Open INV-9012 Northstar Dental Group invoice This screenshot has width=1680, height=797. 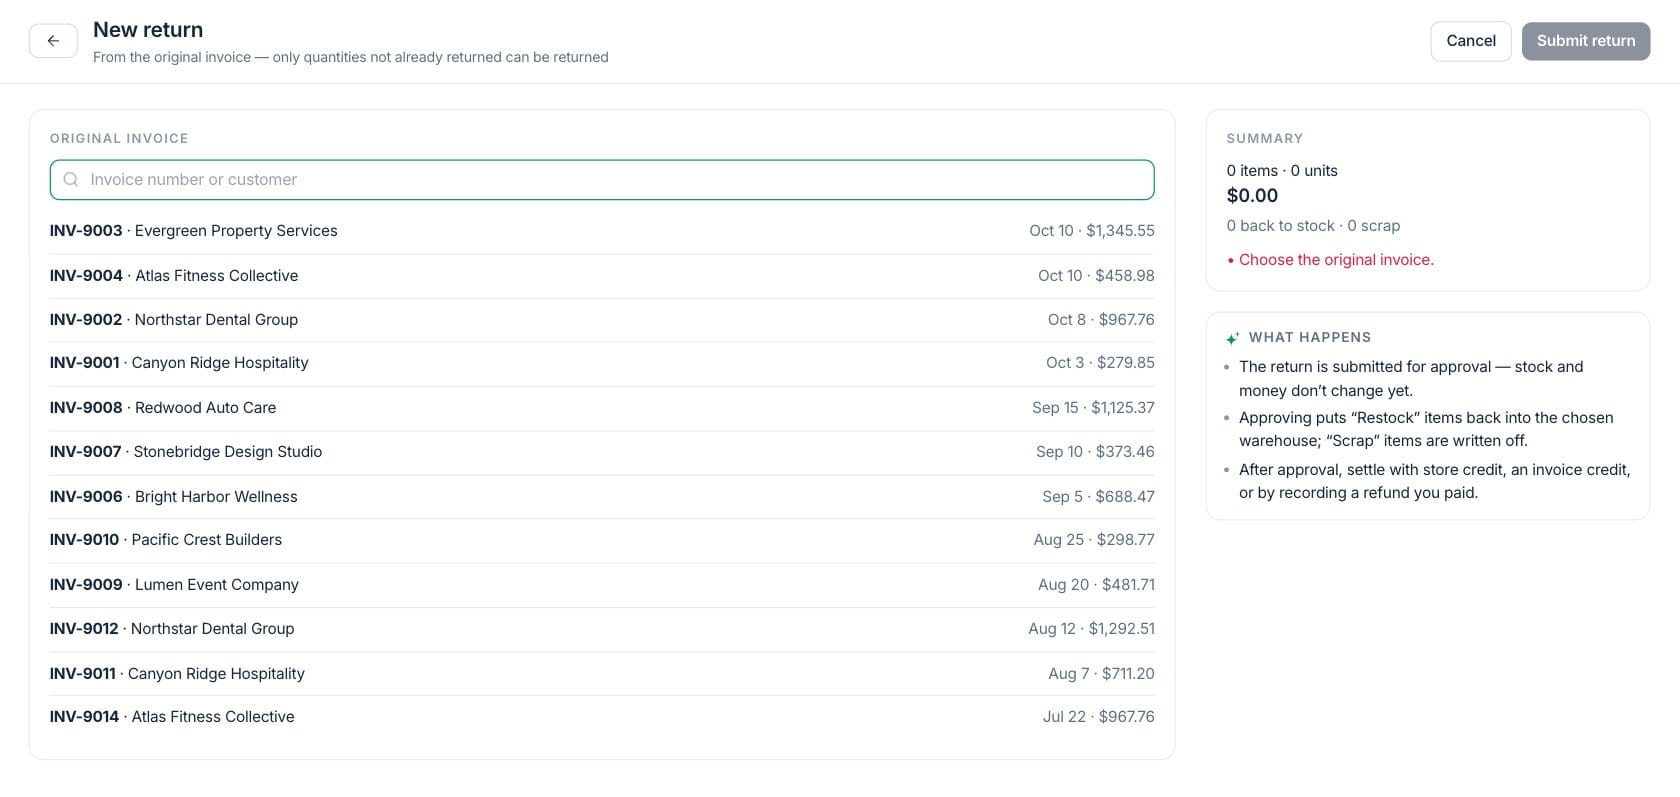602,629
